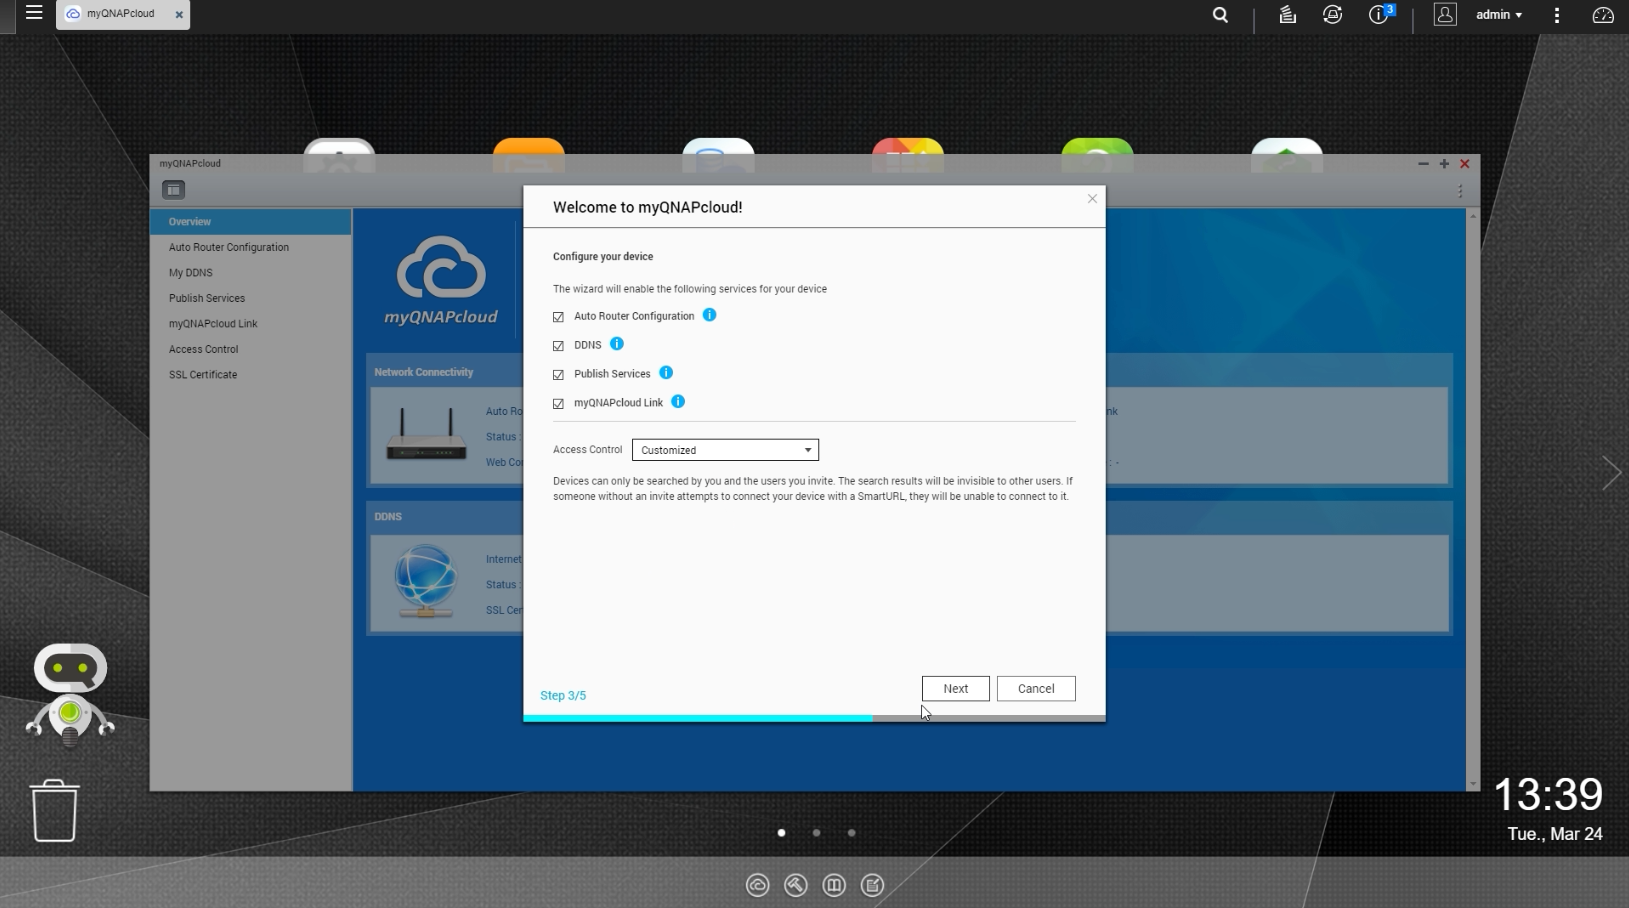The width and height of the screenshot is (1629, 908).
Task: Click the search magnifier icon in top bar
Action: point(1220,15)
